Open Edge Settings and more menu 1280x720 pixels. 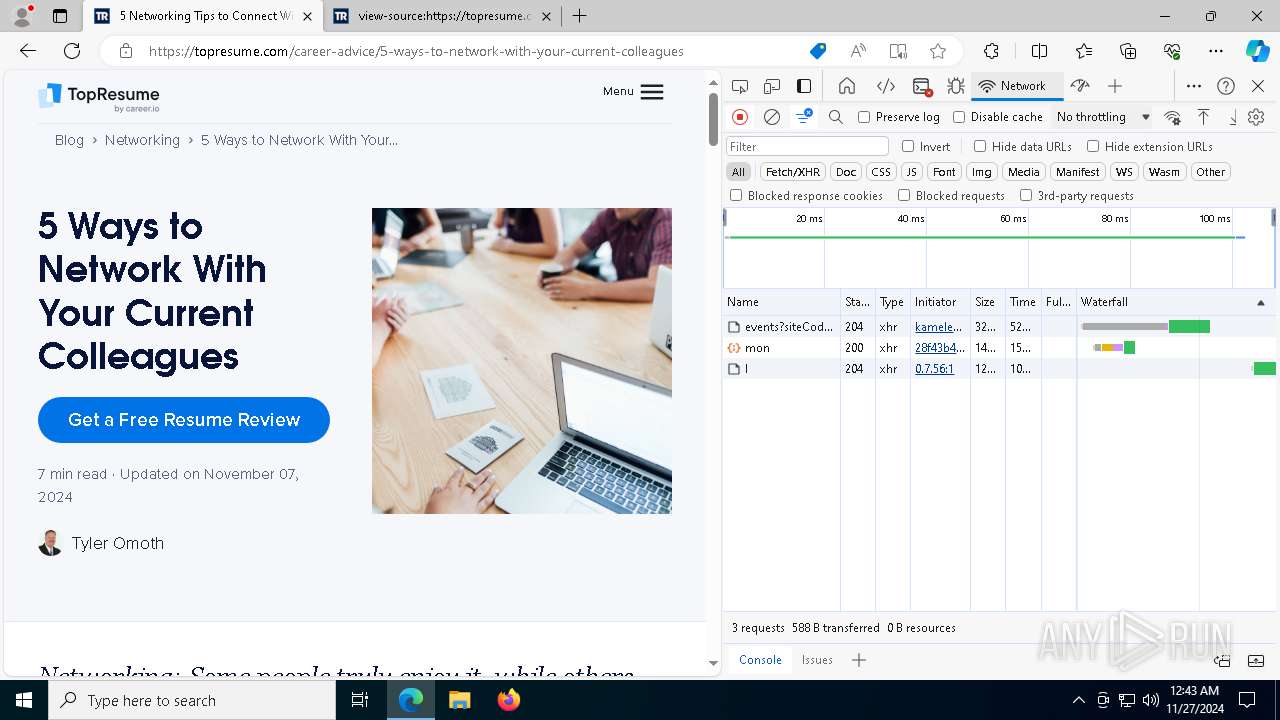click(x=1216, y=51)
